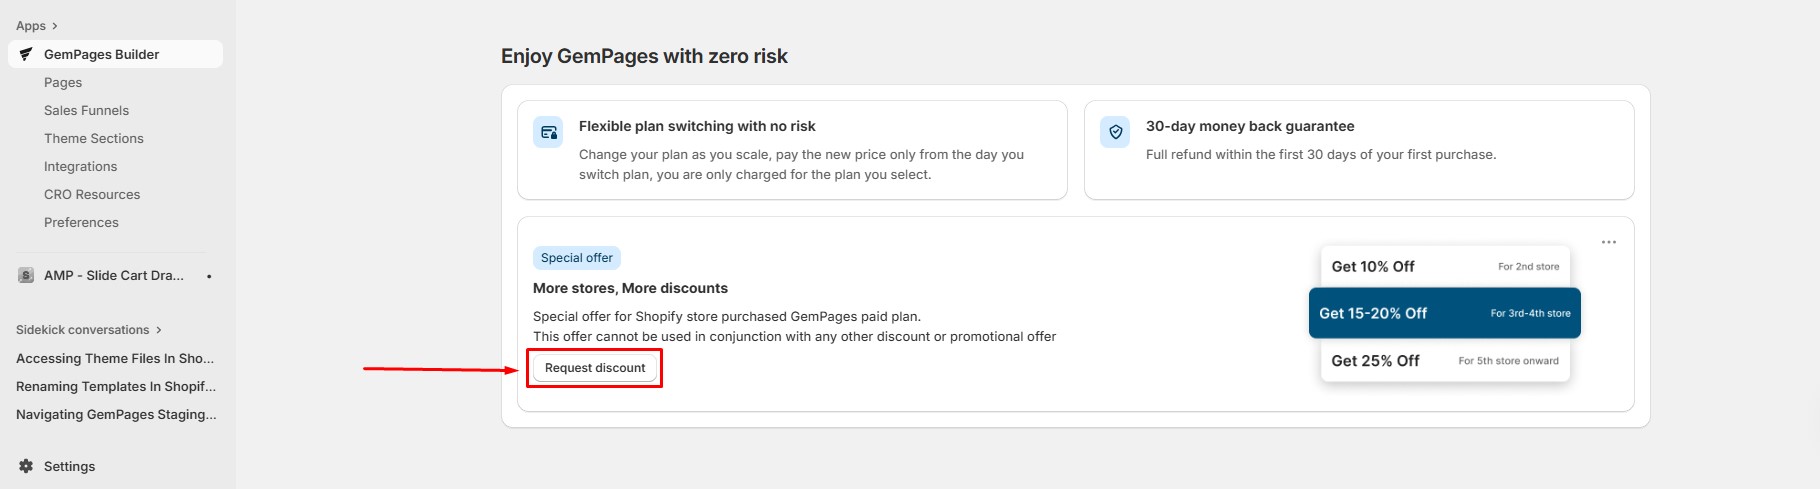The width and height of the screenshot is (1820, 489).
Task: Select the Integrations sidebar item
Action: coord(80,166)
